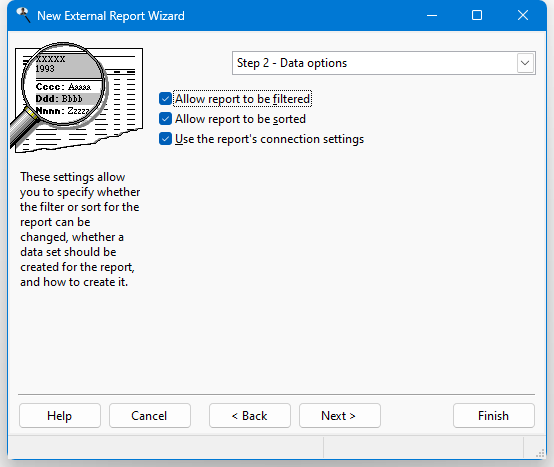Click the magnifying glass report illustration

tap(77, 98)
